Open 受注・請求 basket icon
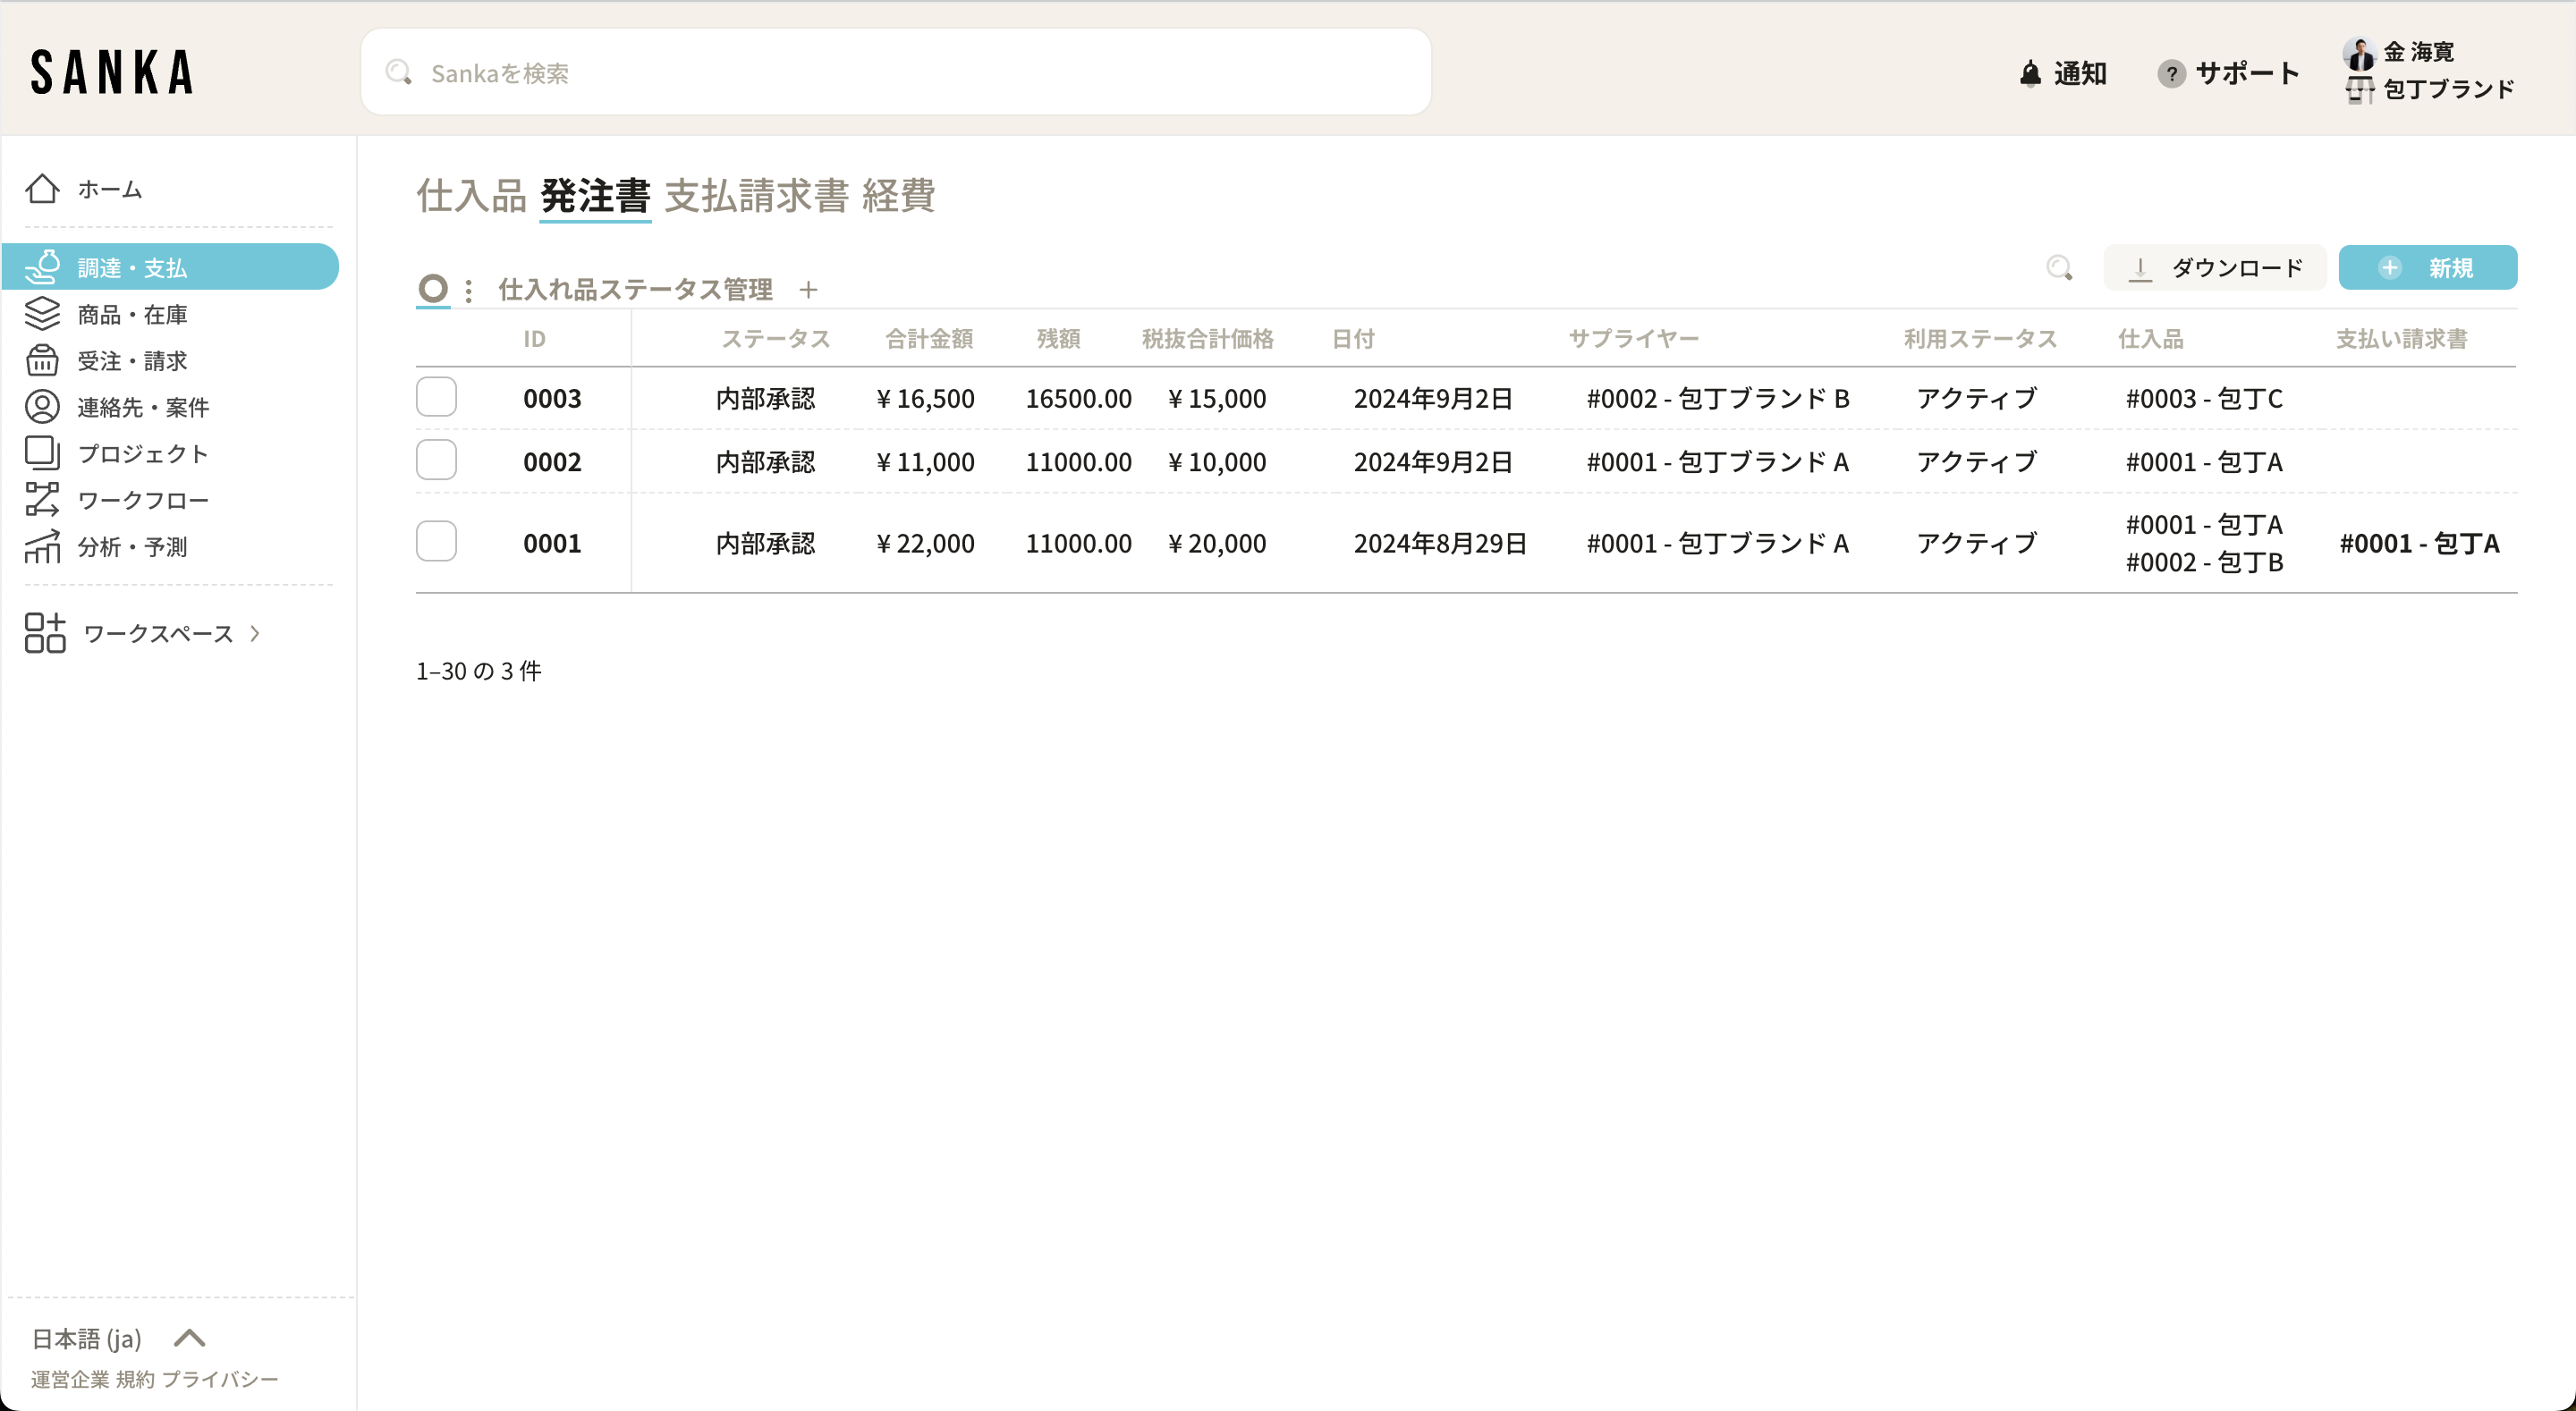 click(42, 361)
